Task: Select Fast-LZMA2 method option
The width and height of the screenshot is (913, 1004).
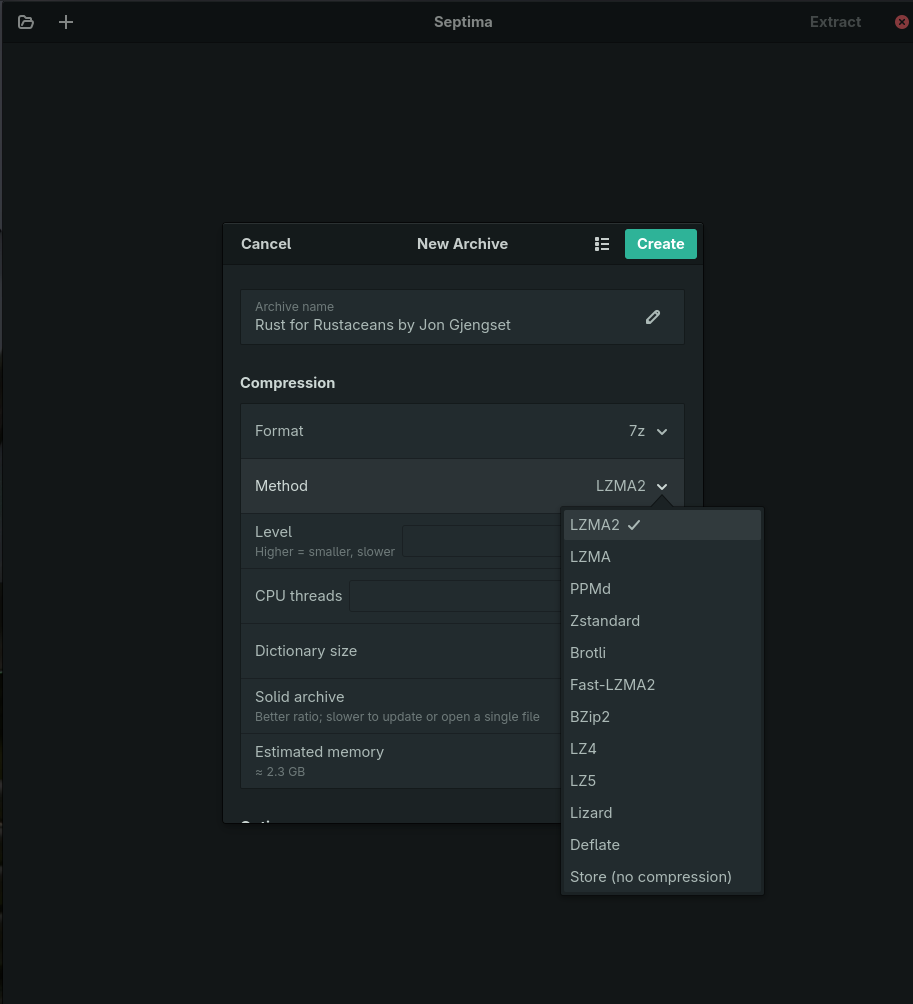Action: tap(662, 685)
